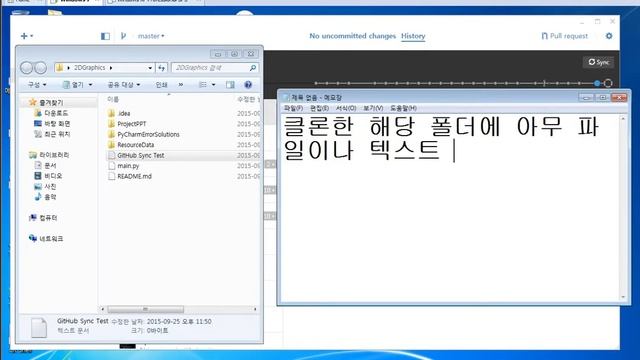Select 컴퓨터 in navigation pane

(43, 218)
